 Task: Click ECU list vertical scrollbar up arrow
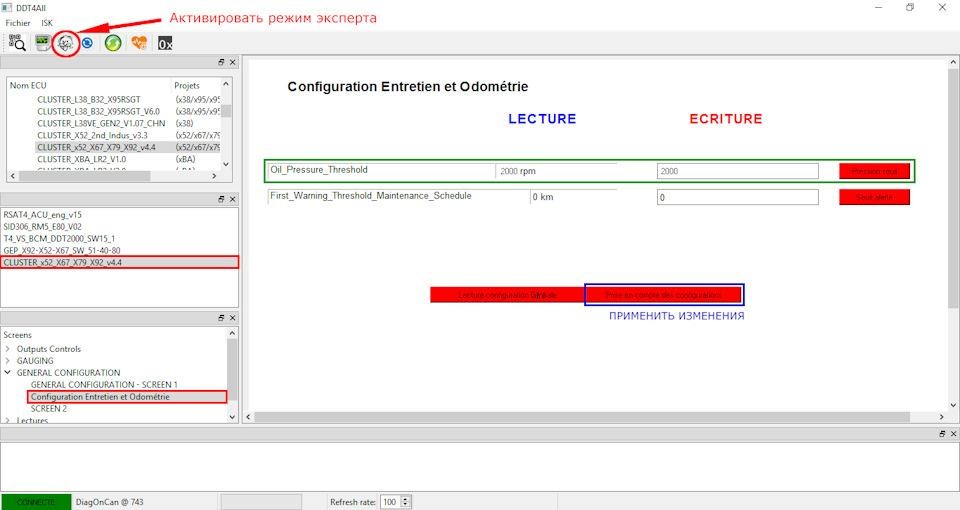click(226, 84)
